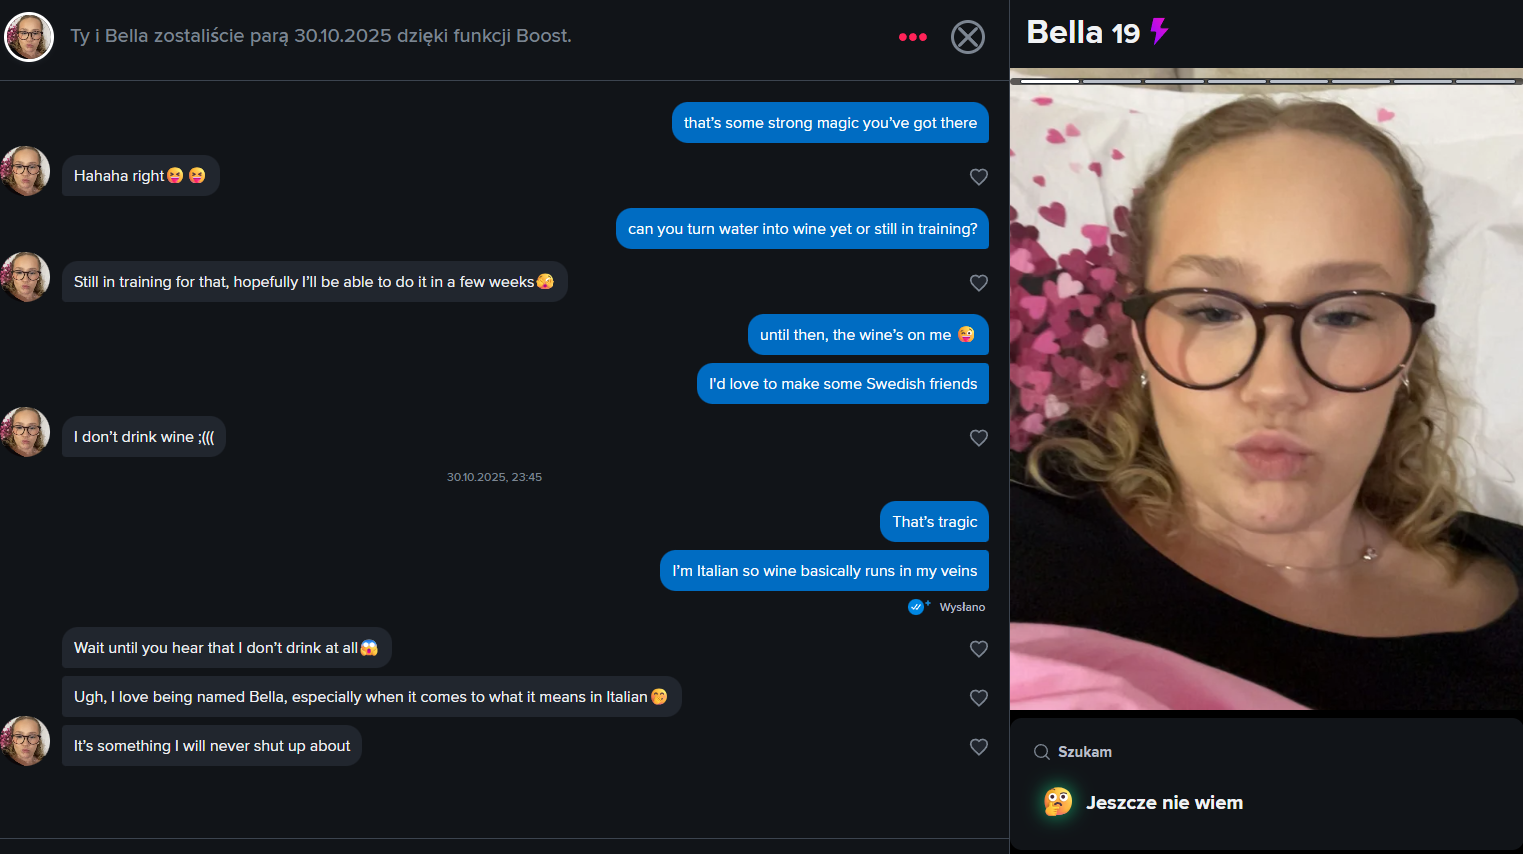Click the "I'm Italian so wine" sent message
The image size is (1523, 854).
[824, 571]
